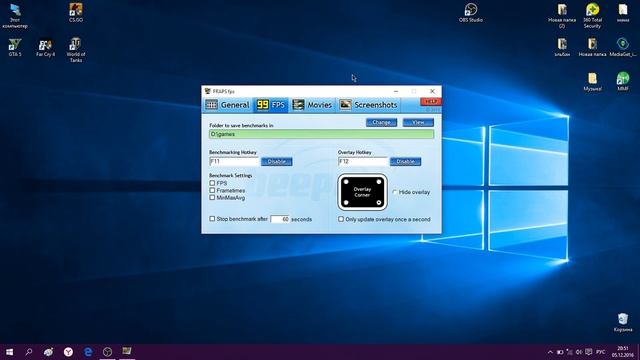Open the green MMF desktop shortcut

pos(622,82)
